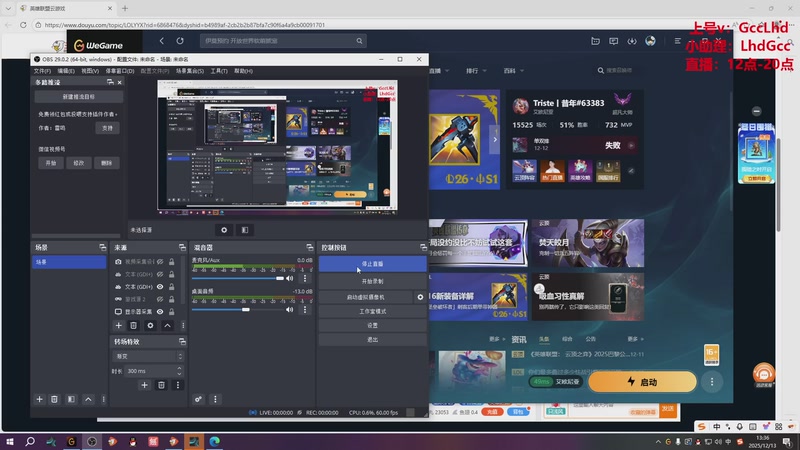Viewport: 800px width, 450px height.
Task: Add a scene transition with plus icon
Action: coord(144,385)
